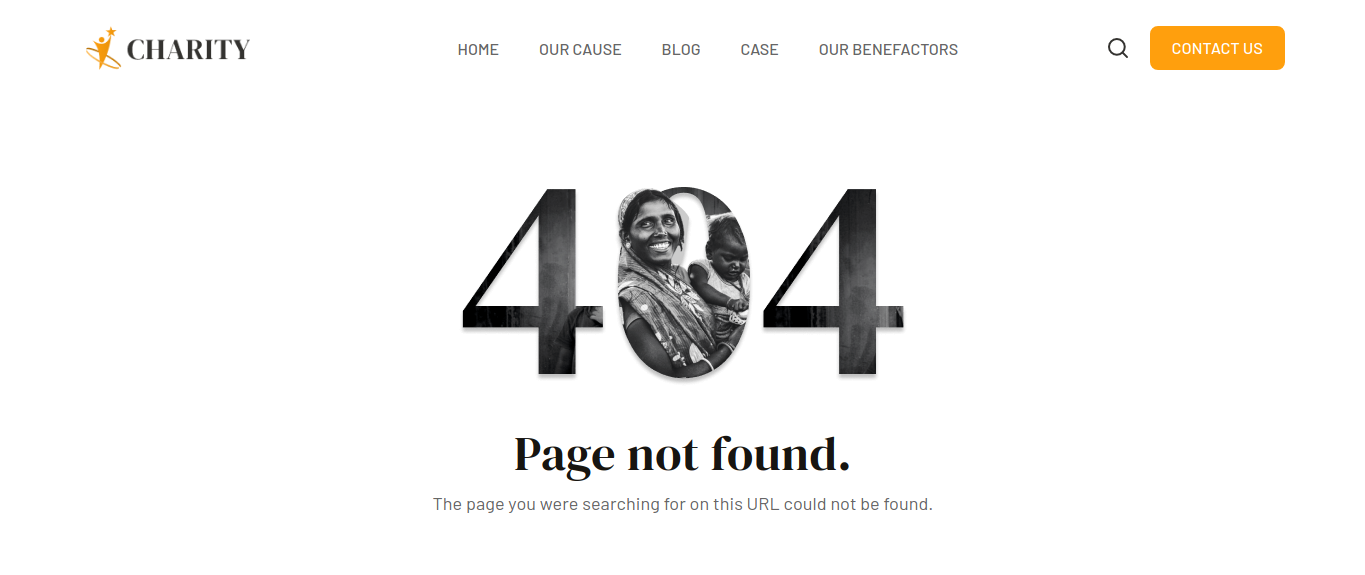Select BLOG in the navigation bar

[681, 49]
